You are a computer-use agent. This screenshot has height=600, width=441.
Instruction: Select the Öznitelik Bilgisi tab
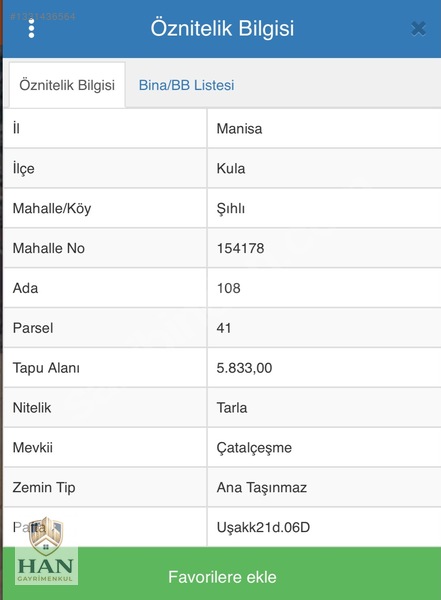click(x=67, y=85)
